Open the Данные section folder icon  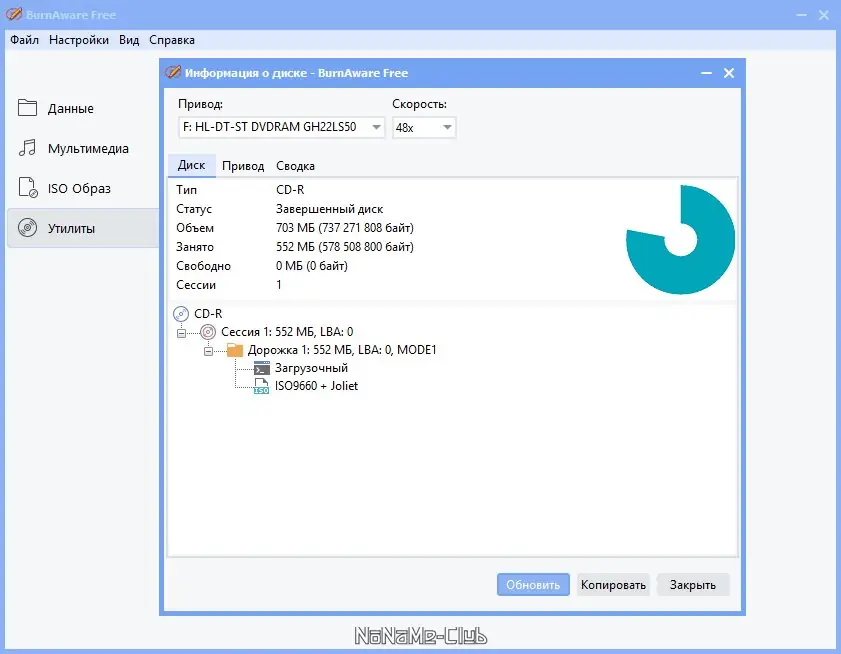(27, 108)
